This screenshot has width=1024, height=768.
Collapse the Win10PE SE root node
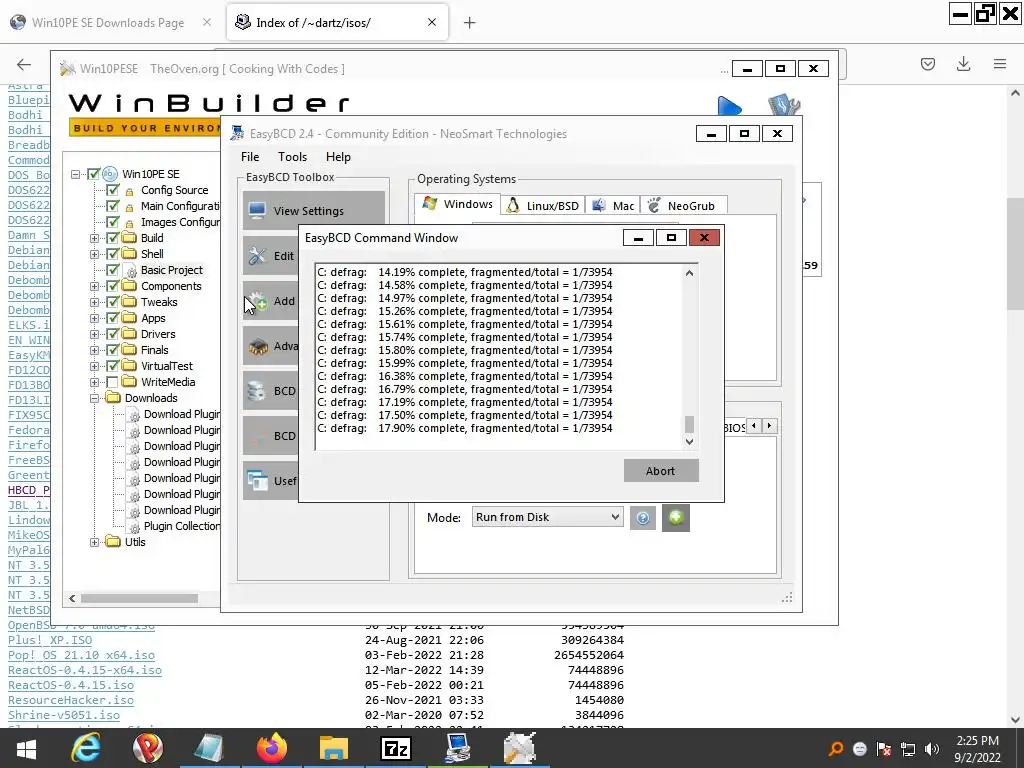pyautogui.click(x=75, y=174)
